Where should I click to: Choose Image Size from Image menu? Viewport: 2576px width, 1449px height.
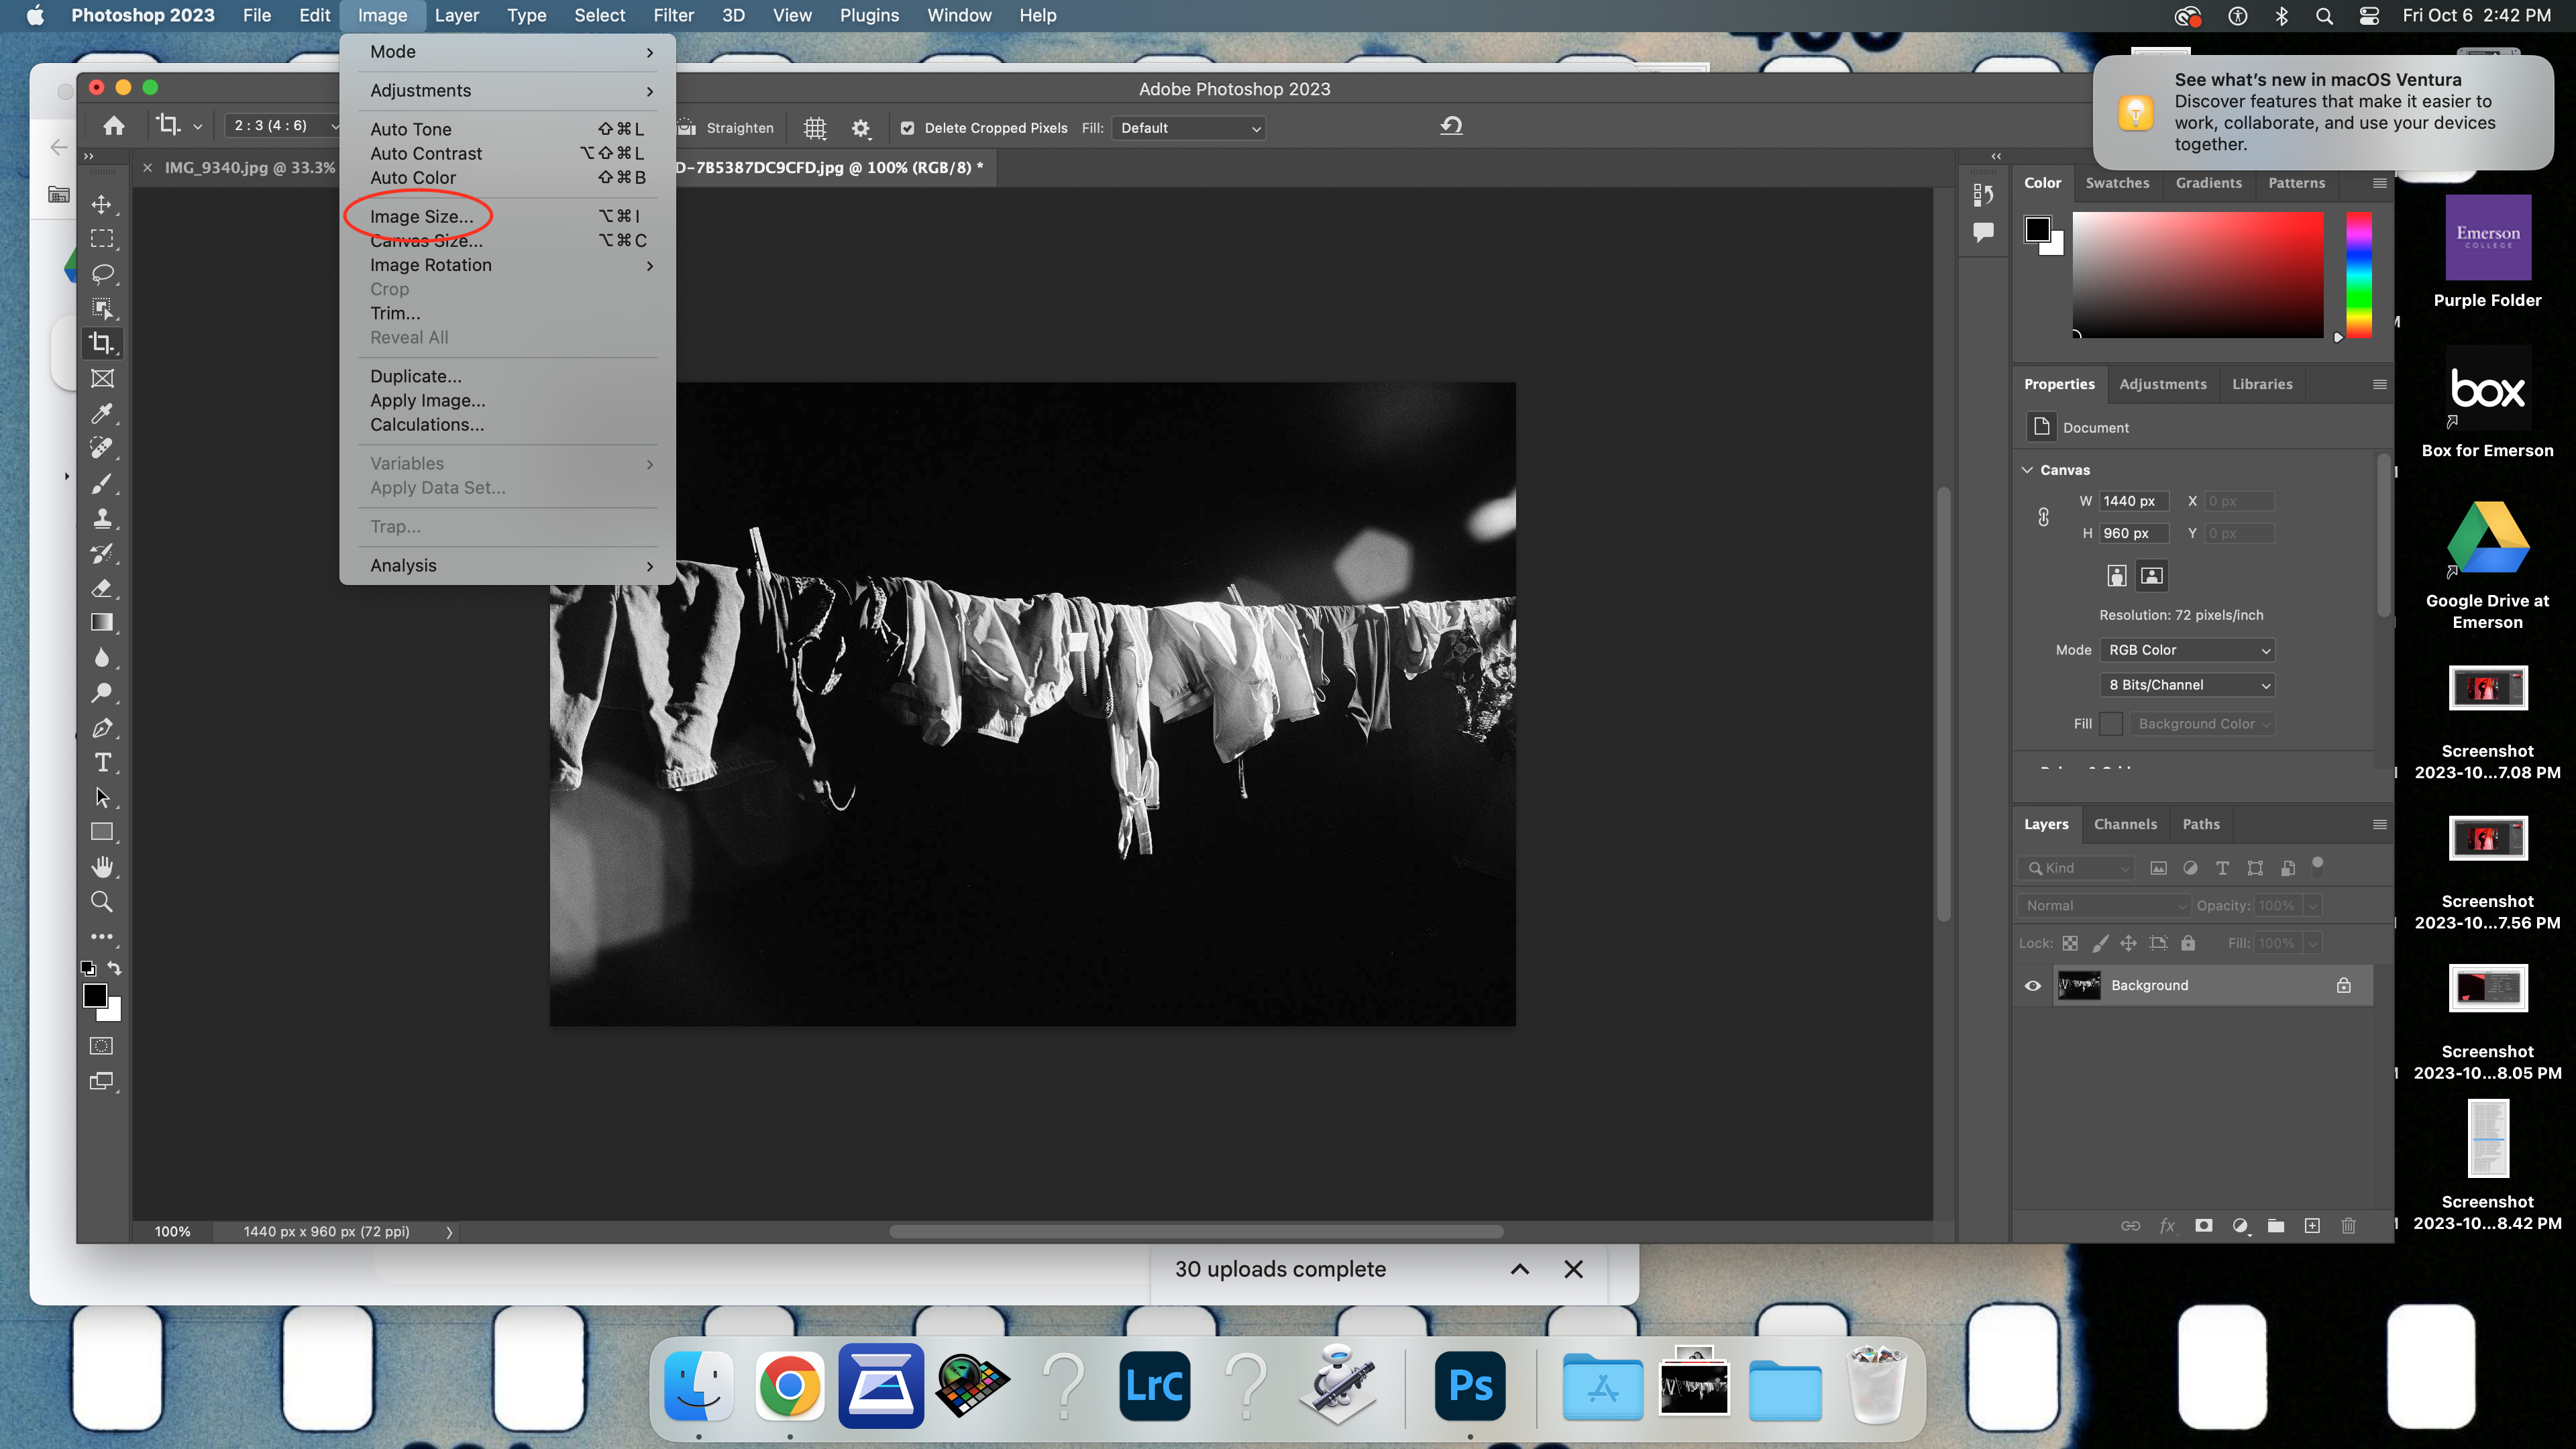click(507, 216)
